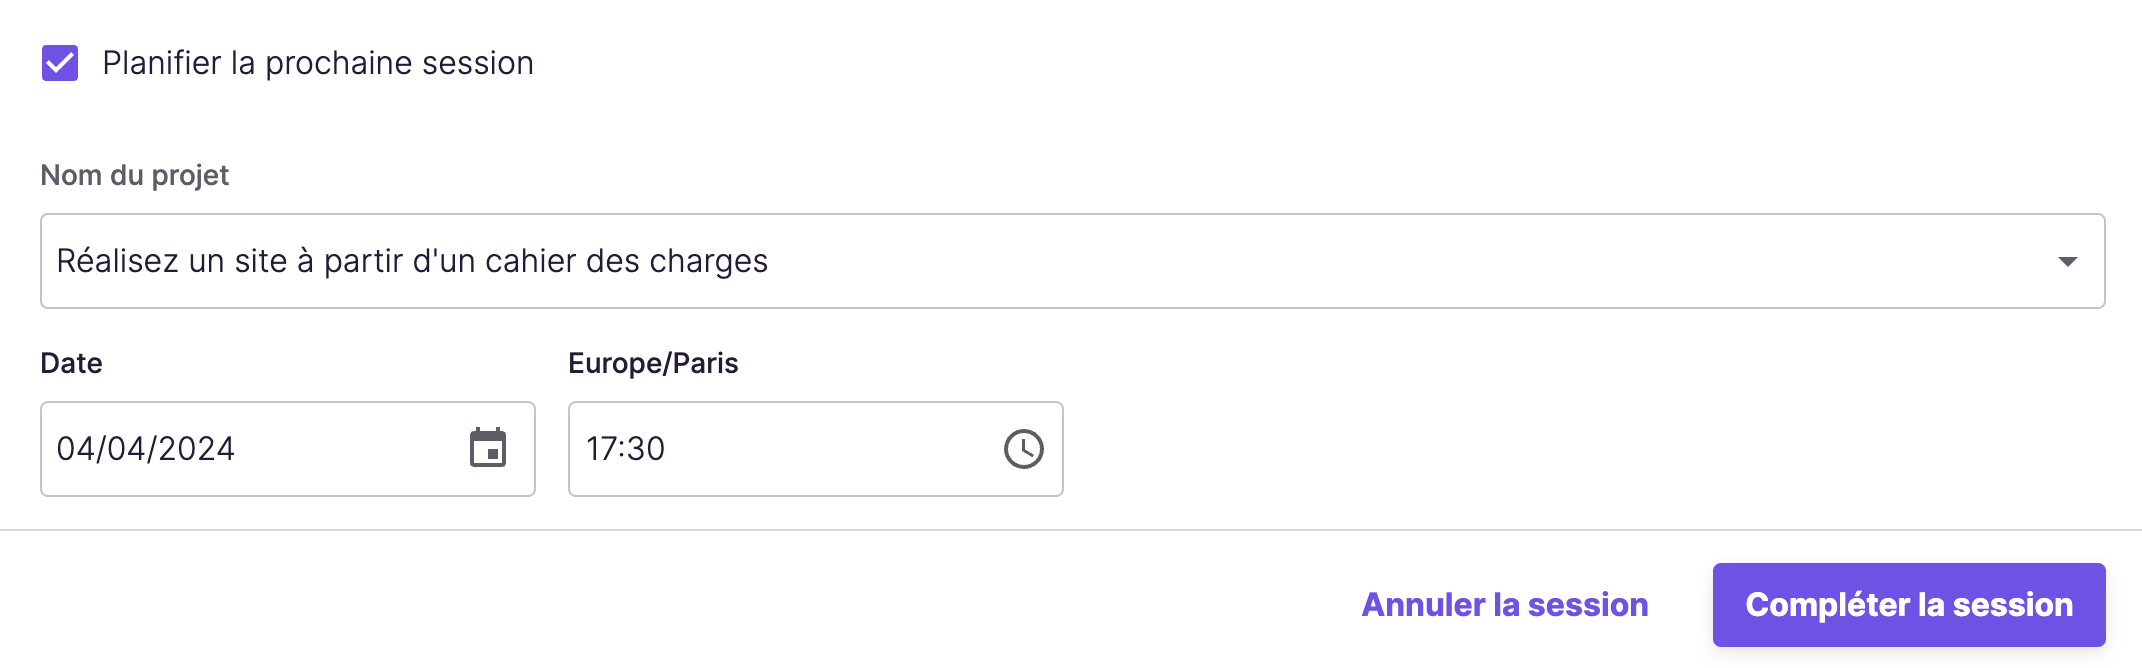
Task: Focus the date field showing 04/04/2024
Action: click(x=287, y=449)
